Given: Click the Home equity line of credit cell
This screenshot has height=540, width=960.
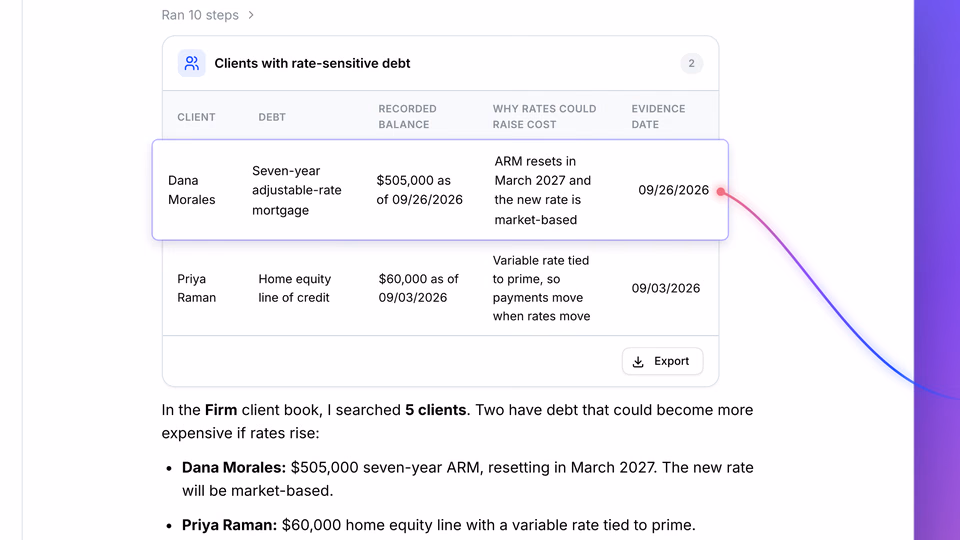Looking at the screenshot, I should coord(294,288).
